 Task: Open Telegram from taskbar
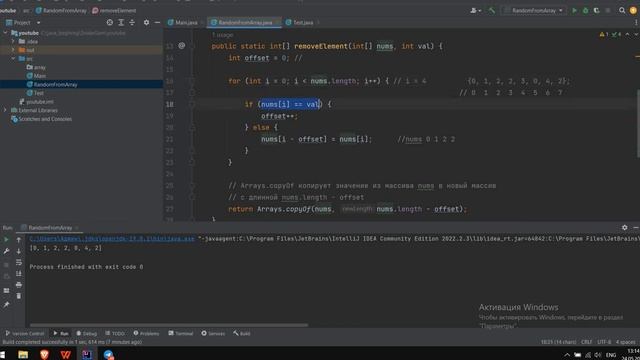click(x=108, y=354)
